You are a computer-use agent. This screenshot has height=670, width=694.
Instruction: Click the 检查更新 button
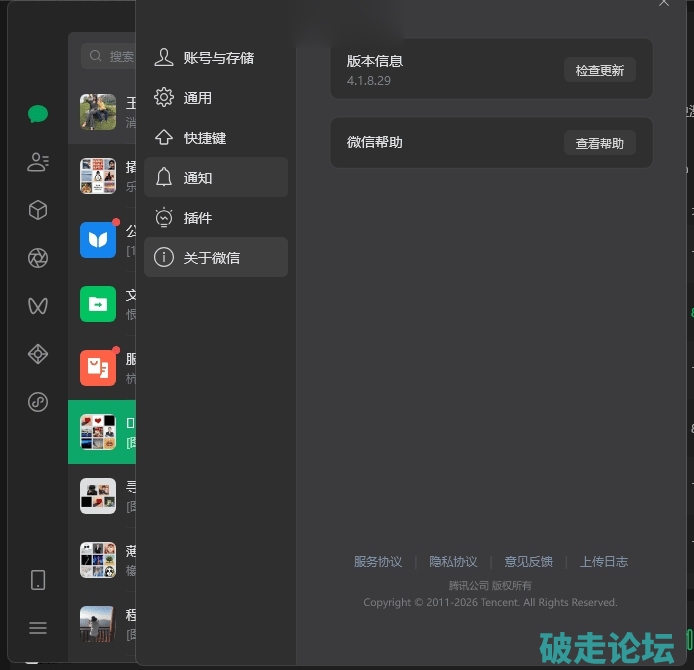tap(599, 71)
